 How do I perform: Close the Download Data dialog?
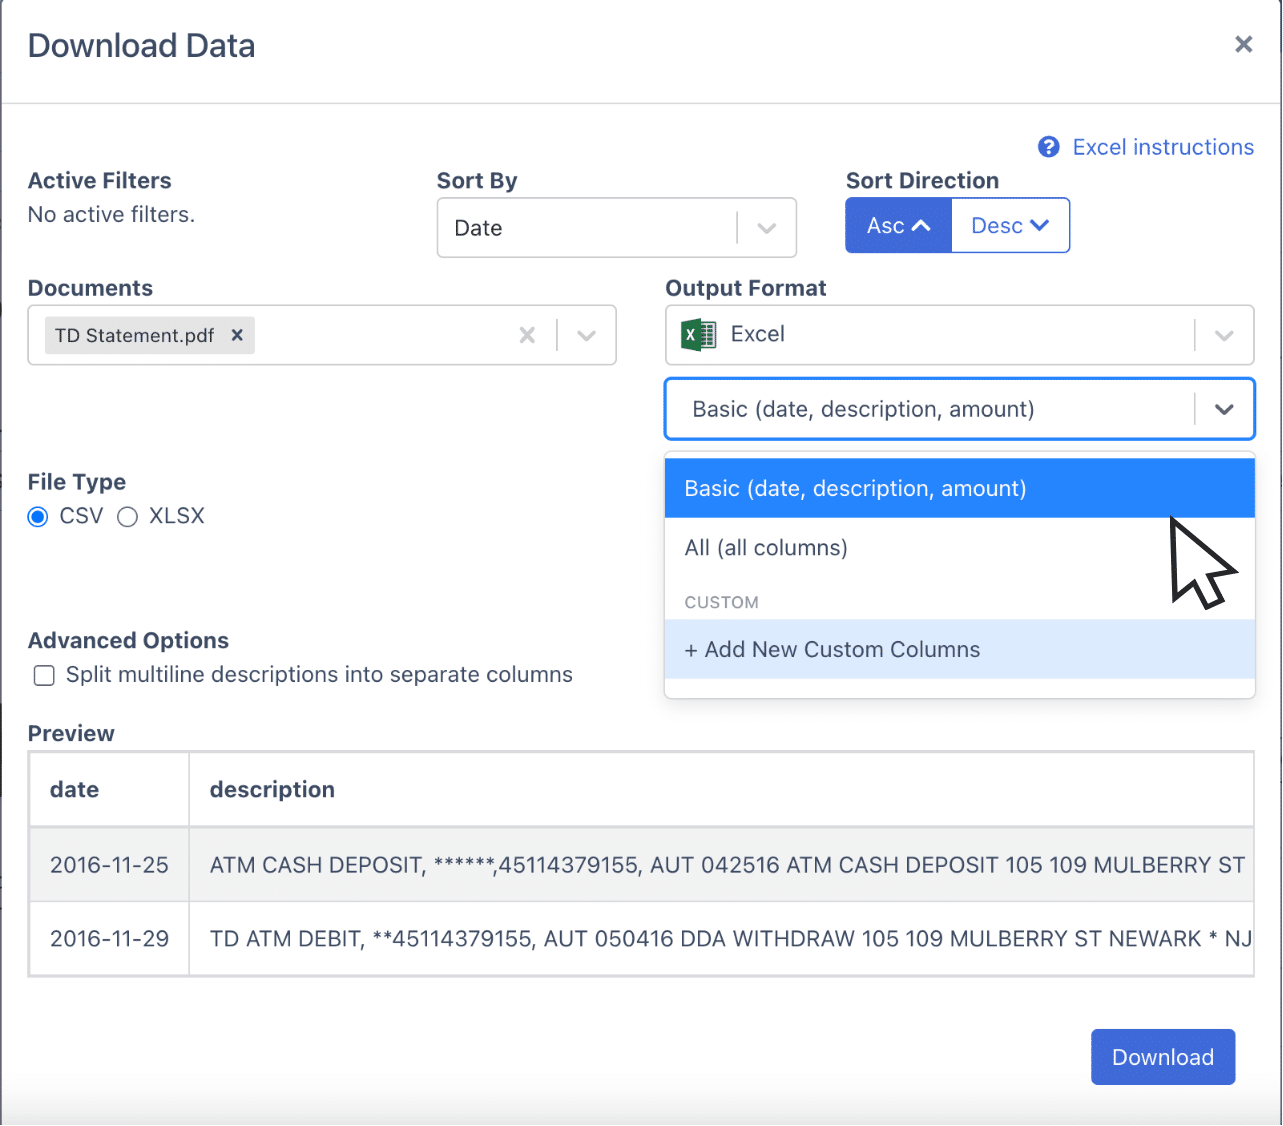pos(1243,44)
